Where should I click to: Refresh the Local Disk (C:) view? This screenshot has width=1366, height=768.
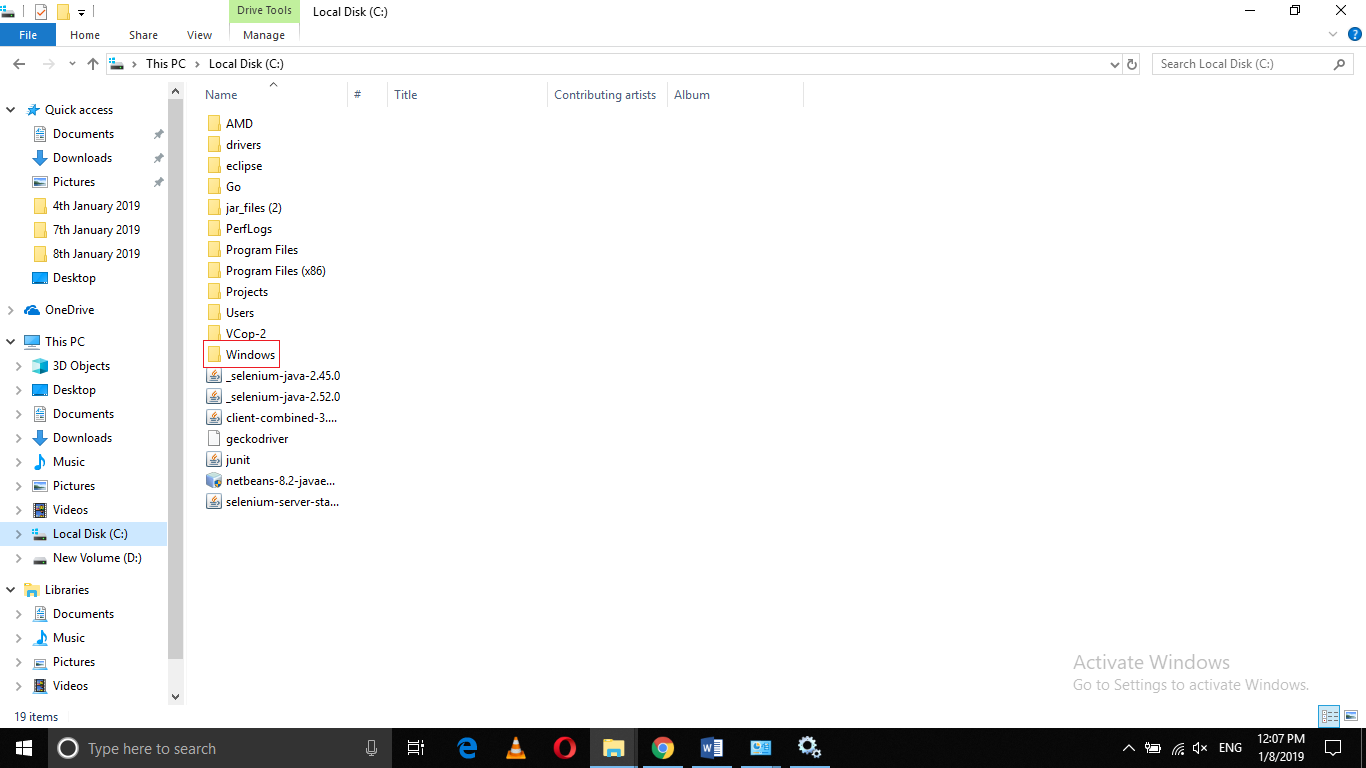1131,63
